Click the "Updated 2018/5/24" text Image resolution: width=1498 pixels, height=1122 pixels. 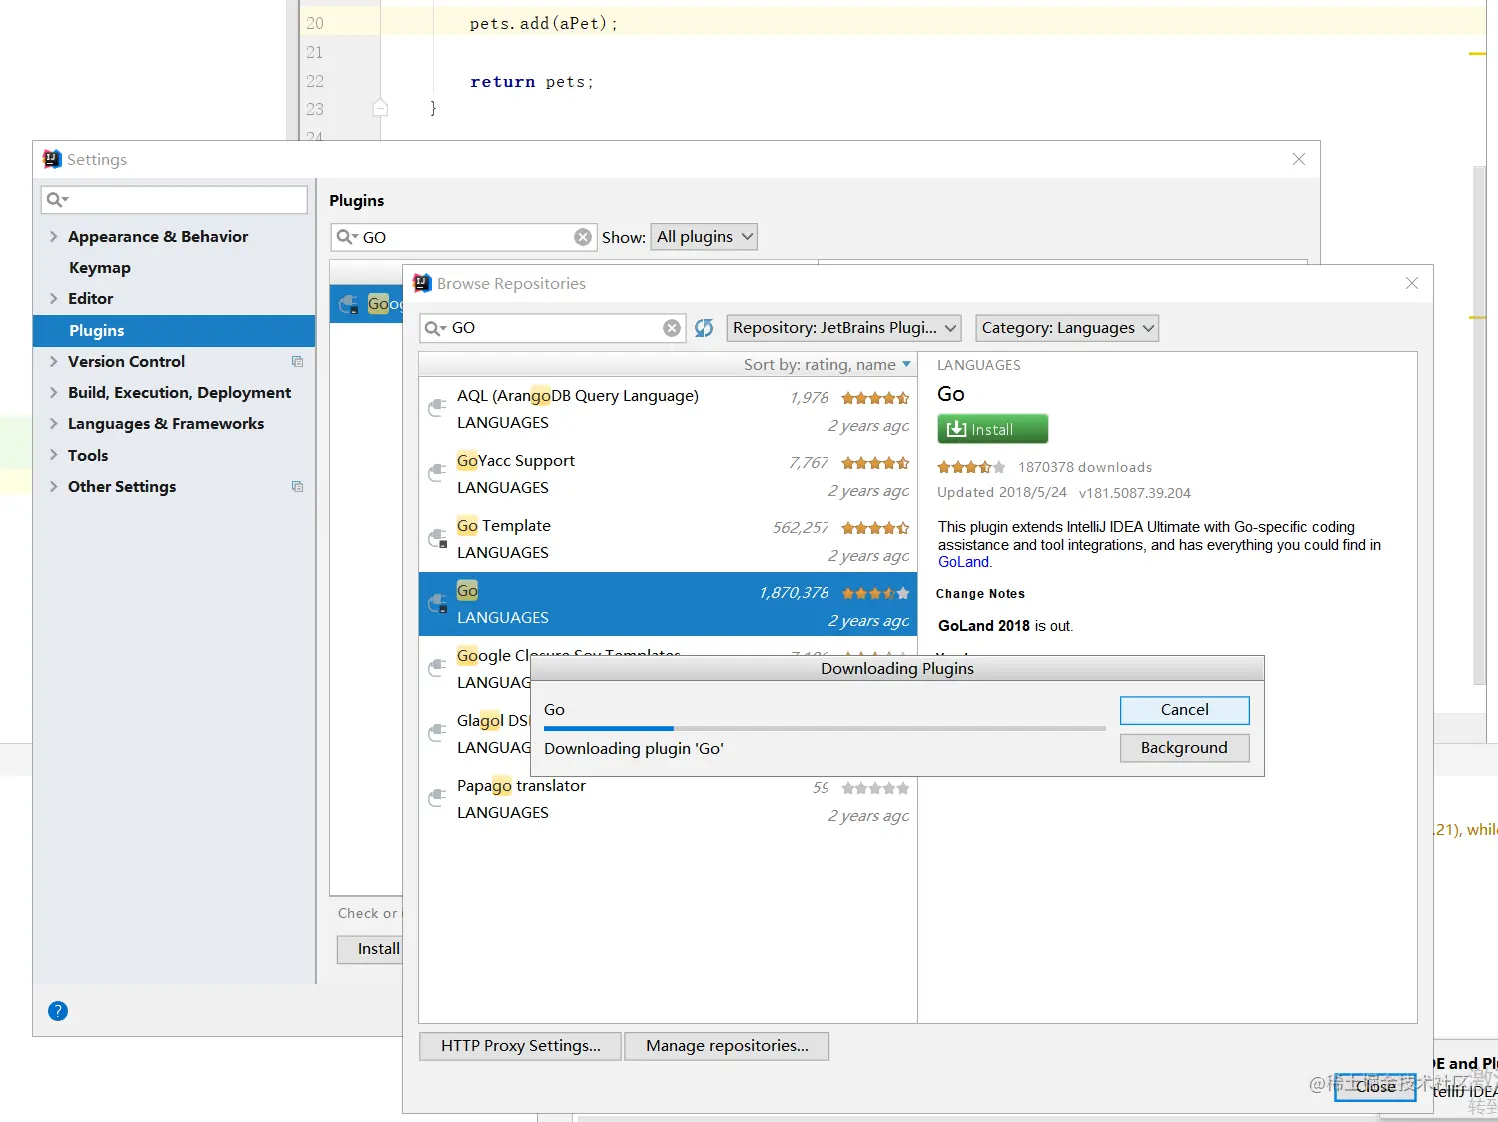click(1002, 492)
